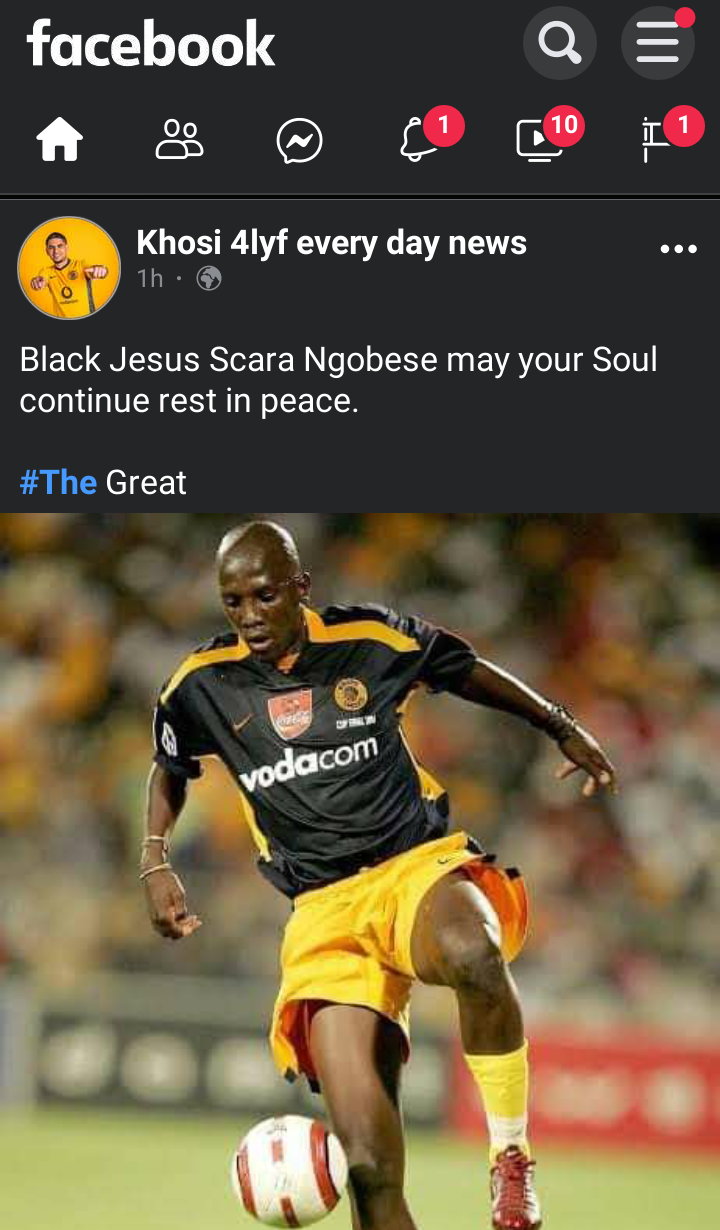This screenshot has width=720, height=1230.
Task: Follow the #The hashtag link
Action: (58, 483)
